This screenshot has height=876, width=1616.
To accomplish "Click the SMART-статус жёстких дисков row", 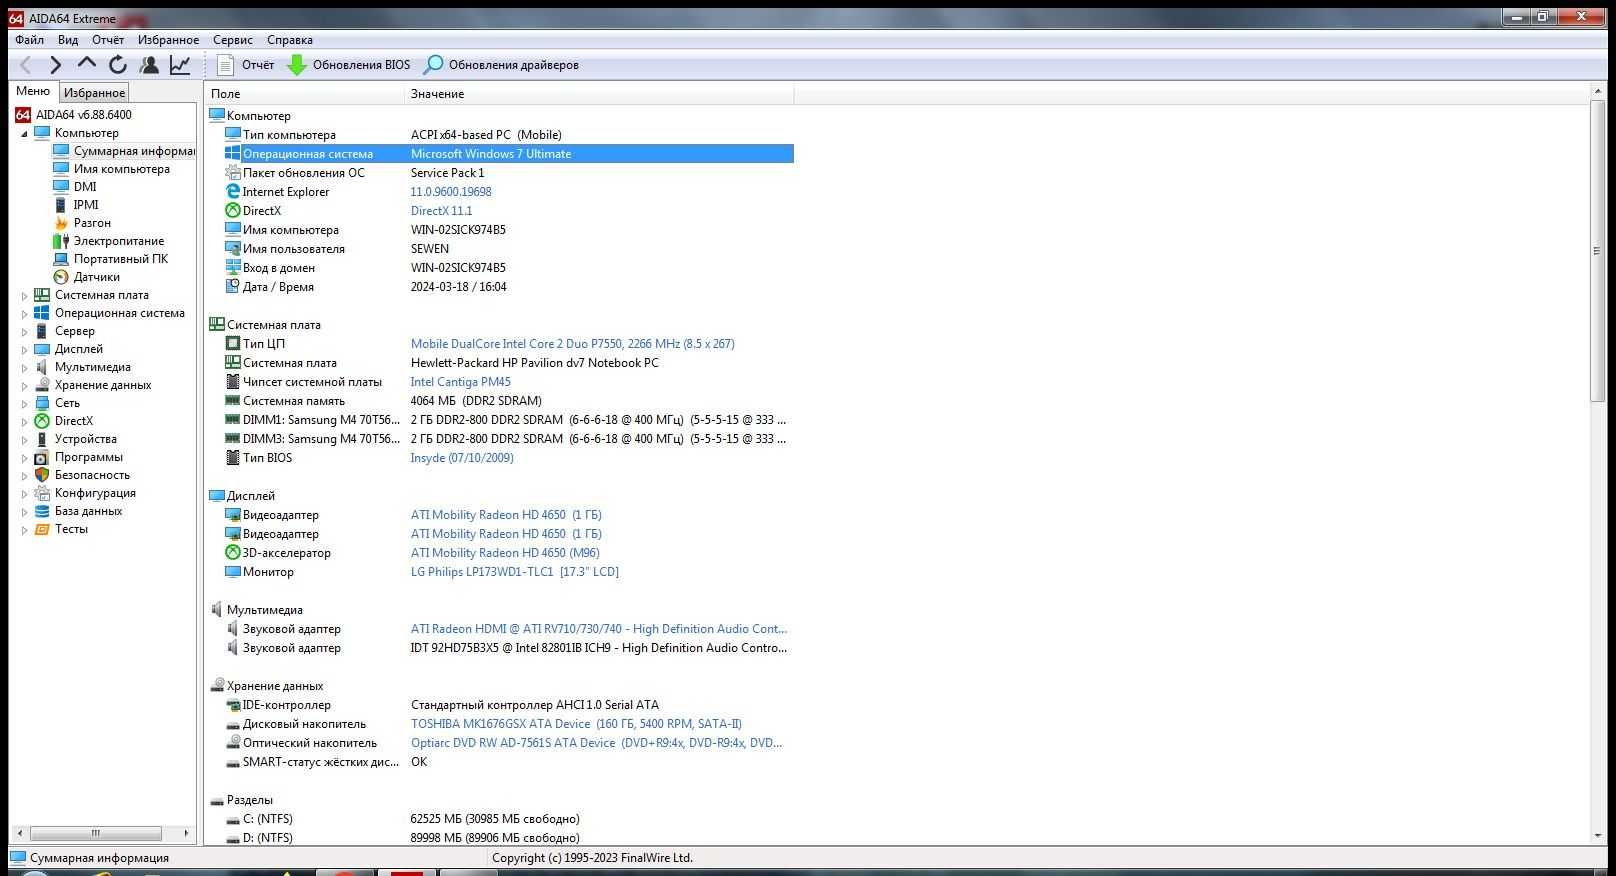I will tap(508, 762).
